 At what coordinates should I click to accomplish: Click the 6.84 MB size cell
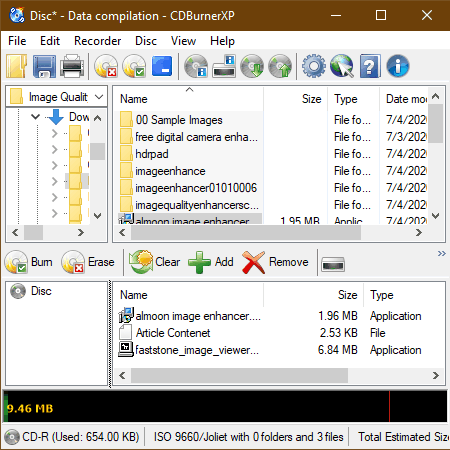click(x=338, y=350)
